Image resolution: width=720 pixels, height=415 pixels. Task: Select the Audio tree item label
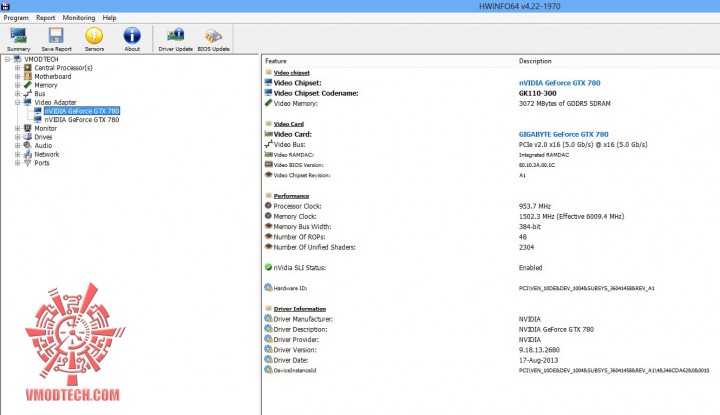pos(43,146)
